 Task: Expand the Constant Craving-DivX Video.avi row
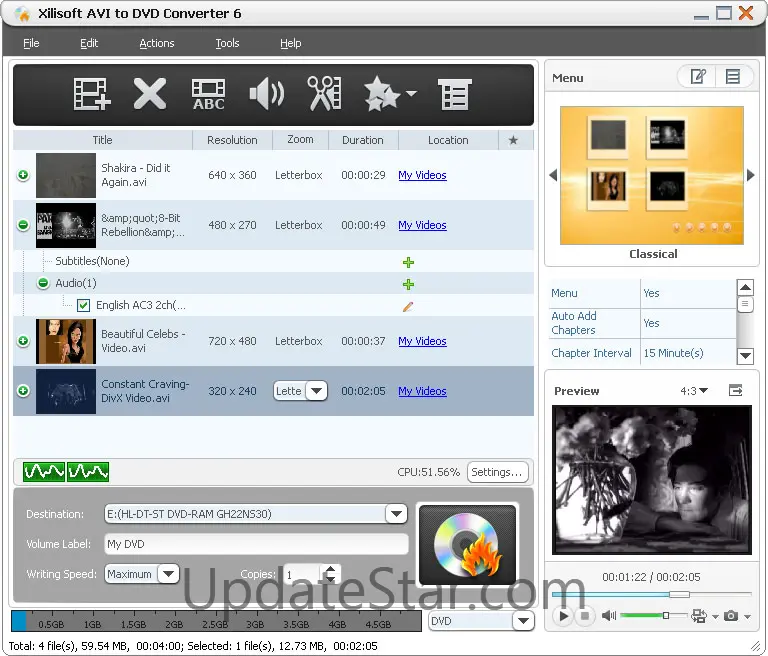[x=23, y=390]
